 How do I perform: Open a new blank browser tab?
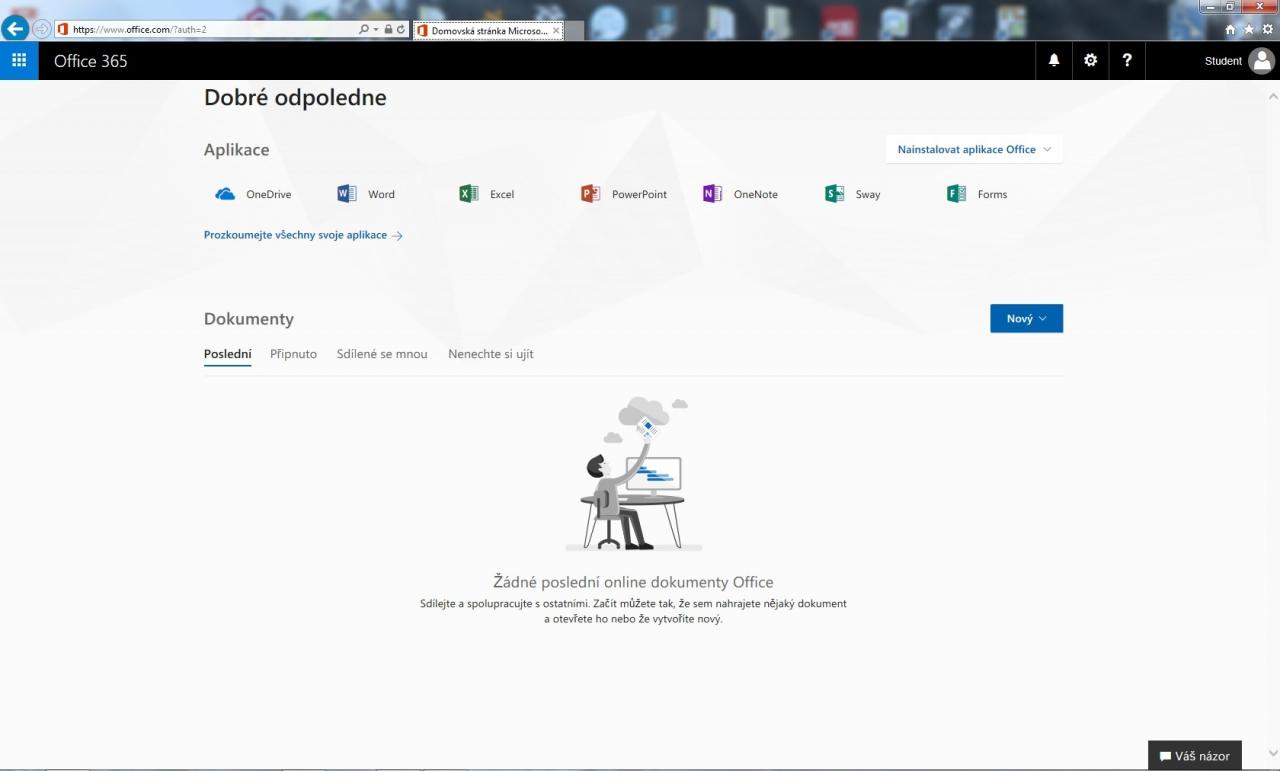coord(574,30)
